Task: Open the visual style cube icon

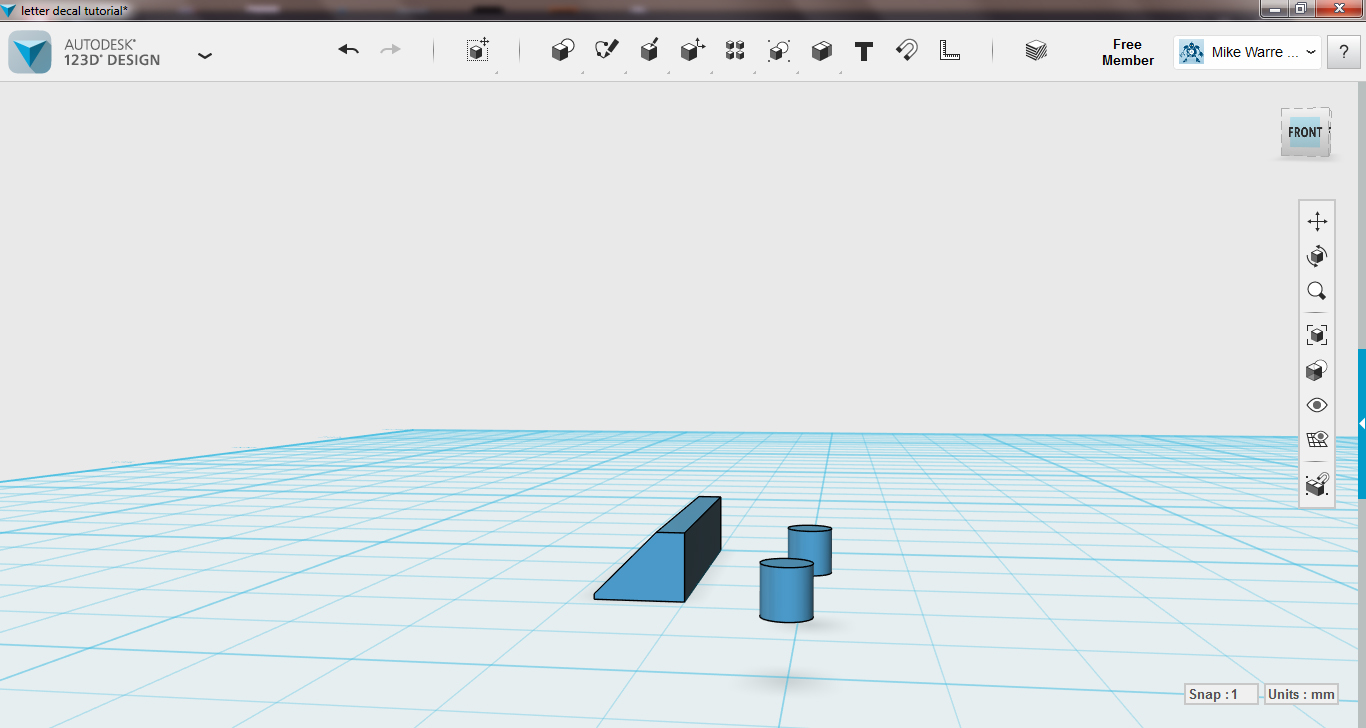Action: [x=1317, y=370]
